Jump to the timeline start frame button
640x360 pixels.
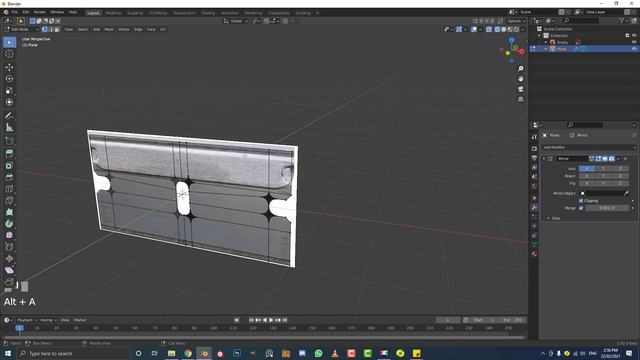click(251, 320)
